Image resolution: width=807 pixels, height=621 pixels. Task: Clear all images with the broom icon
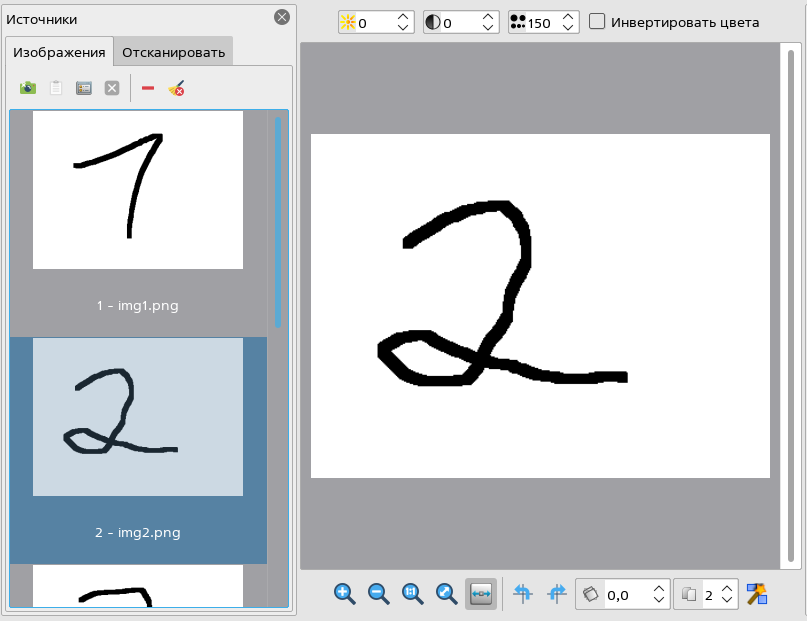pos(177,88)
